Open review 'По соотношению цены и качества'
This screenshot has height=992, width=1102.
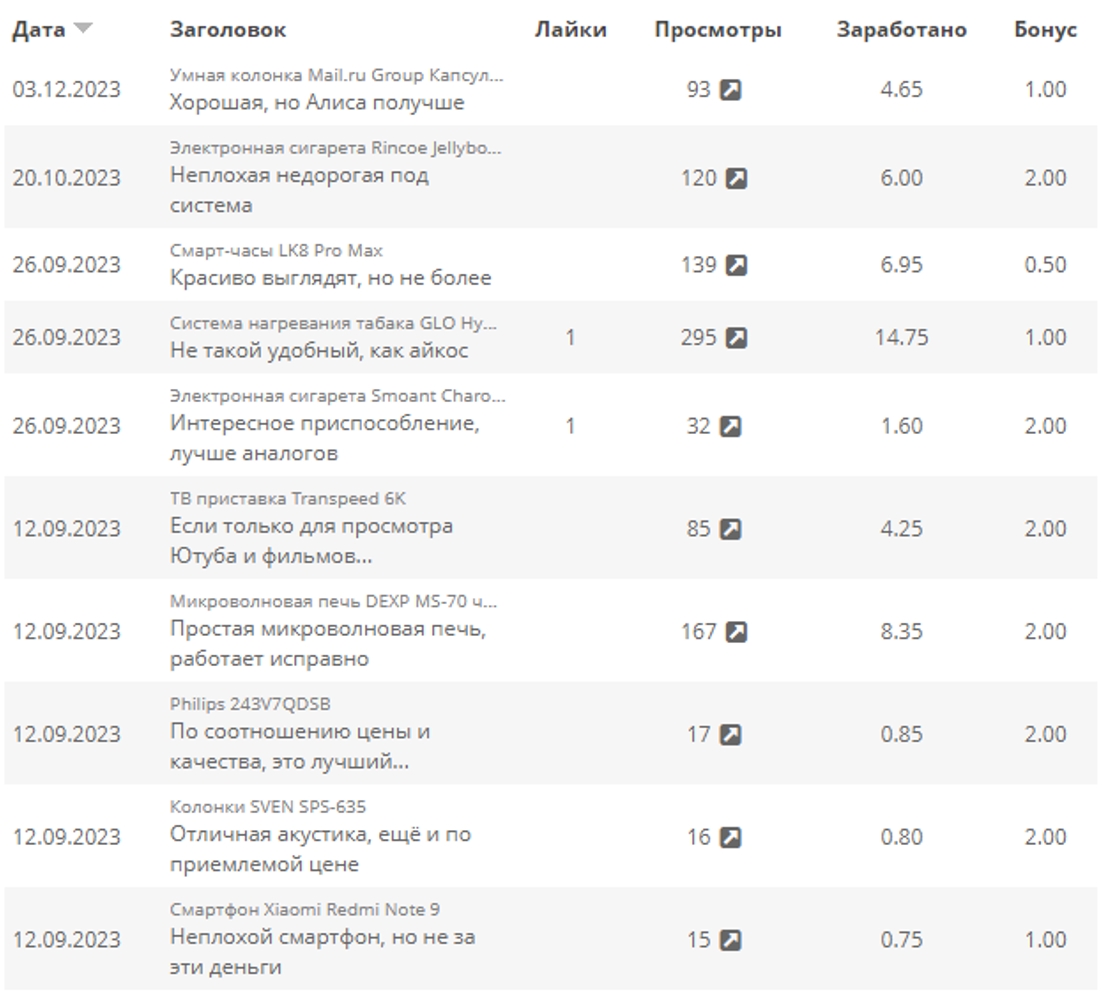pyautogui.click(x=300, y=746)
